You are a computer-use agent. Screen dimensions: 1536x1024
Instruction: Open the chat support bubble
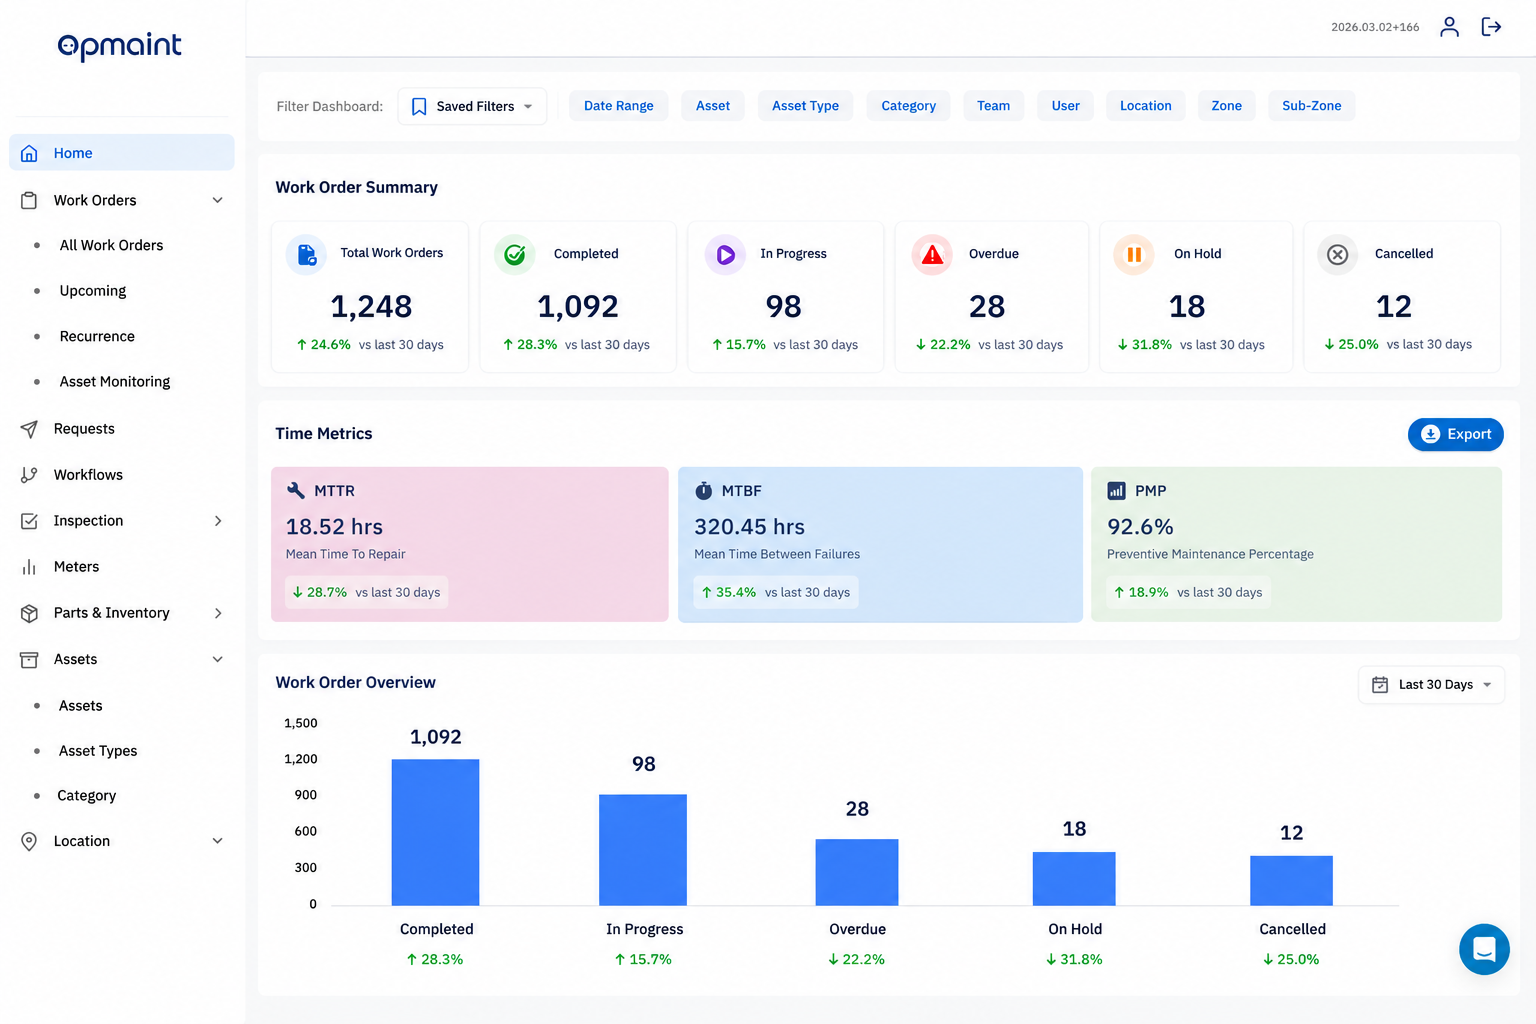coord(1484,949)
